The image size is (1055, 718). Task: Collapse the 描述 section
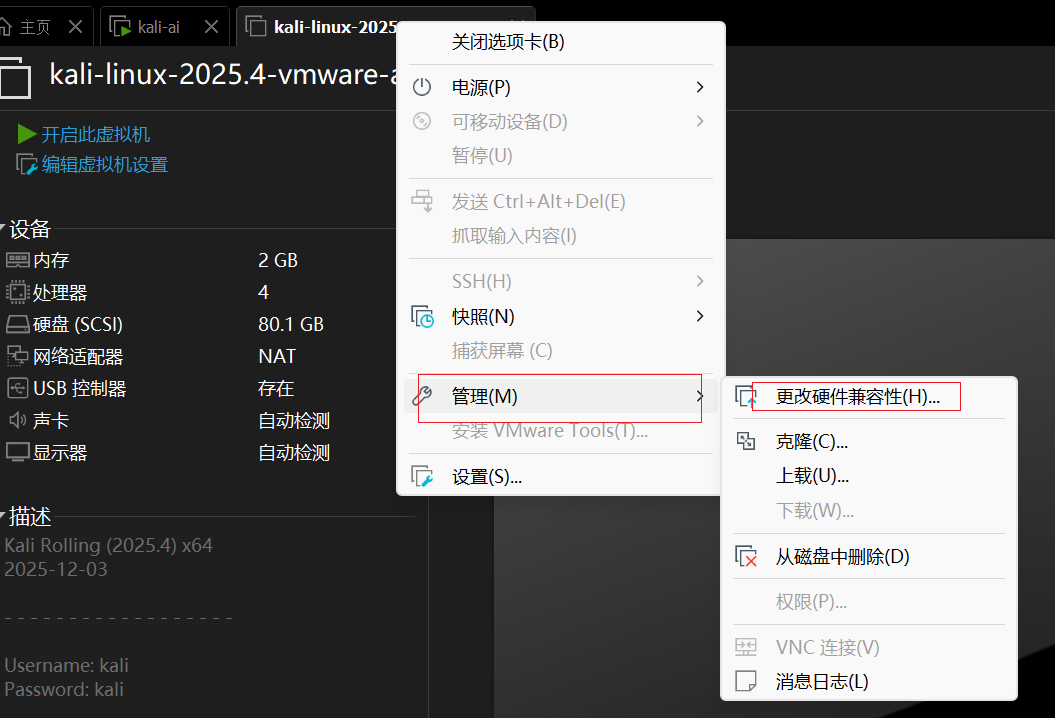(x=3, y=514)
